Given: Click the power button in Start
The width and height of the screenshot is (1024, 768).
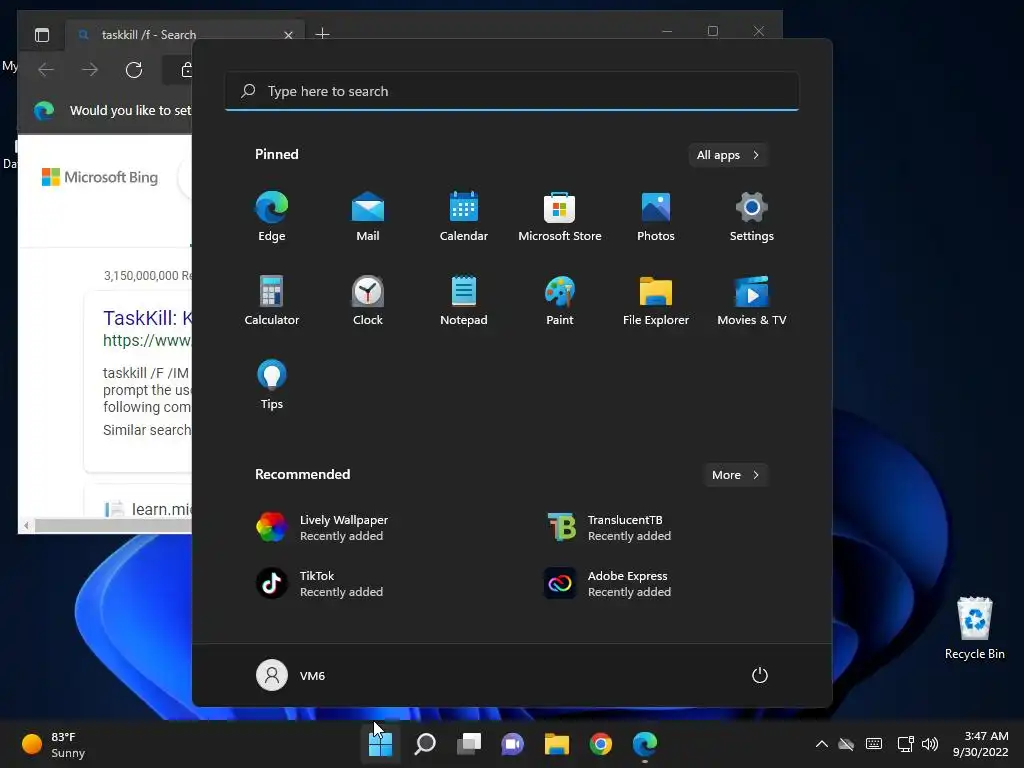Looking at the screenshot, I should (760, 675).
